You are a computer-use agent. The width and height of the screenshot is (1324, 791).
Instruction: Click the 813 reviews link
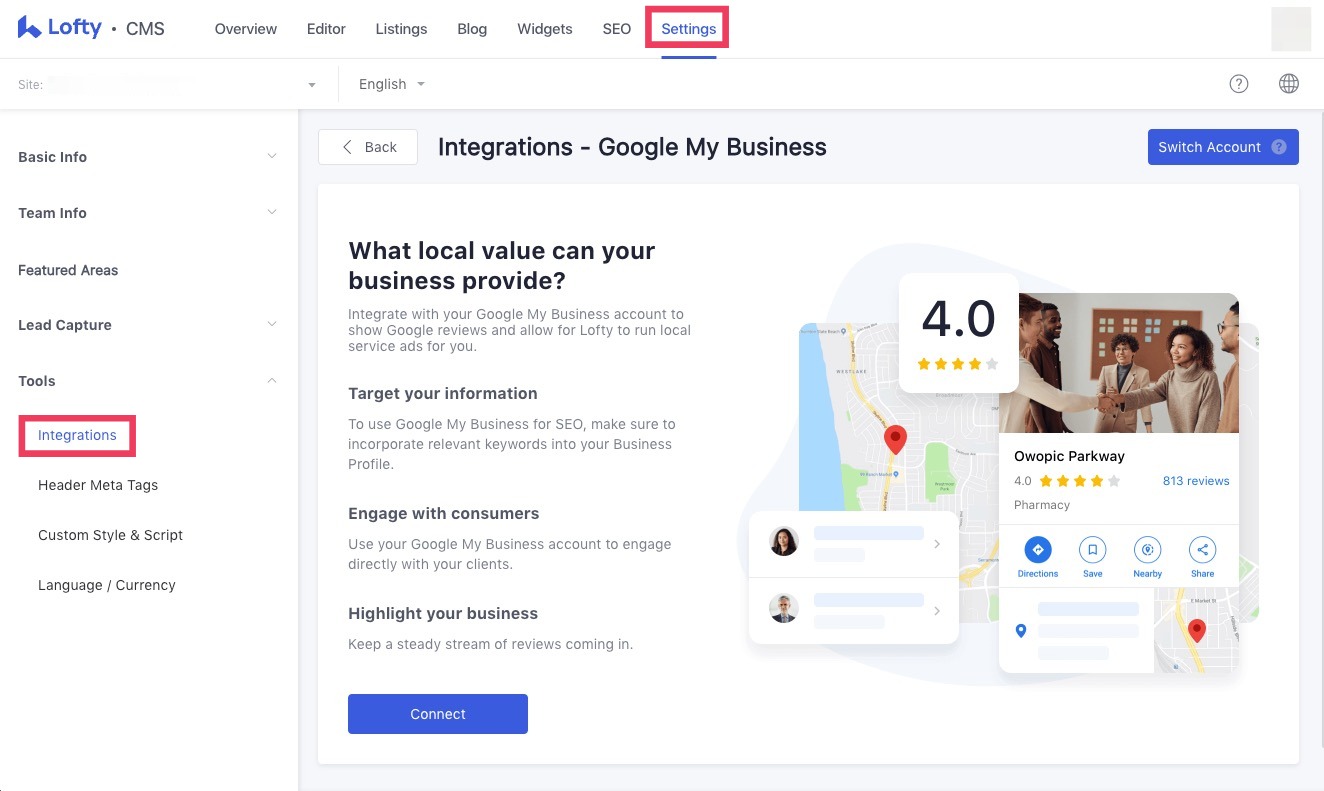pyautogui.click(x=1196, y=481)
